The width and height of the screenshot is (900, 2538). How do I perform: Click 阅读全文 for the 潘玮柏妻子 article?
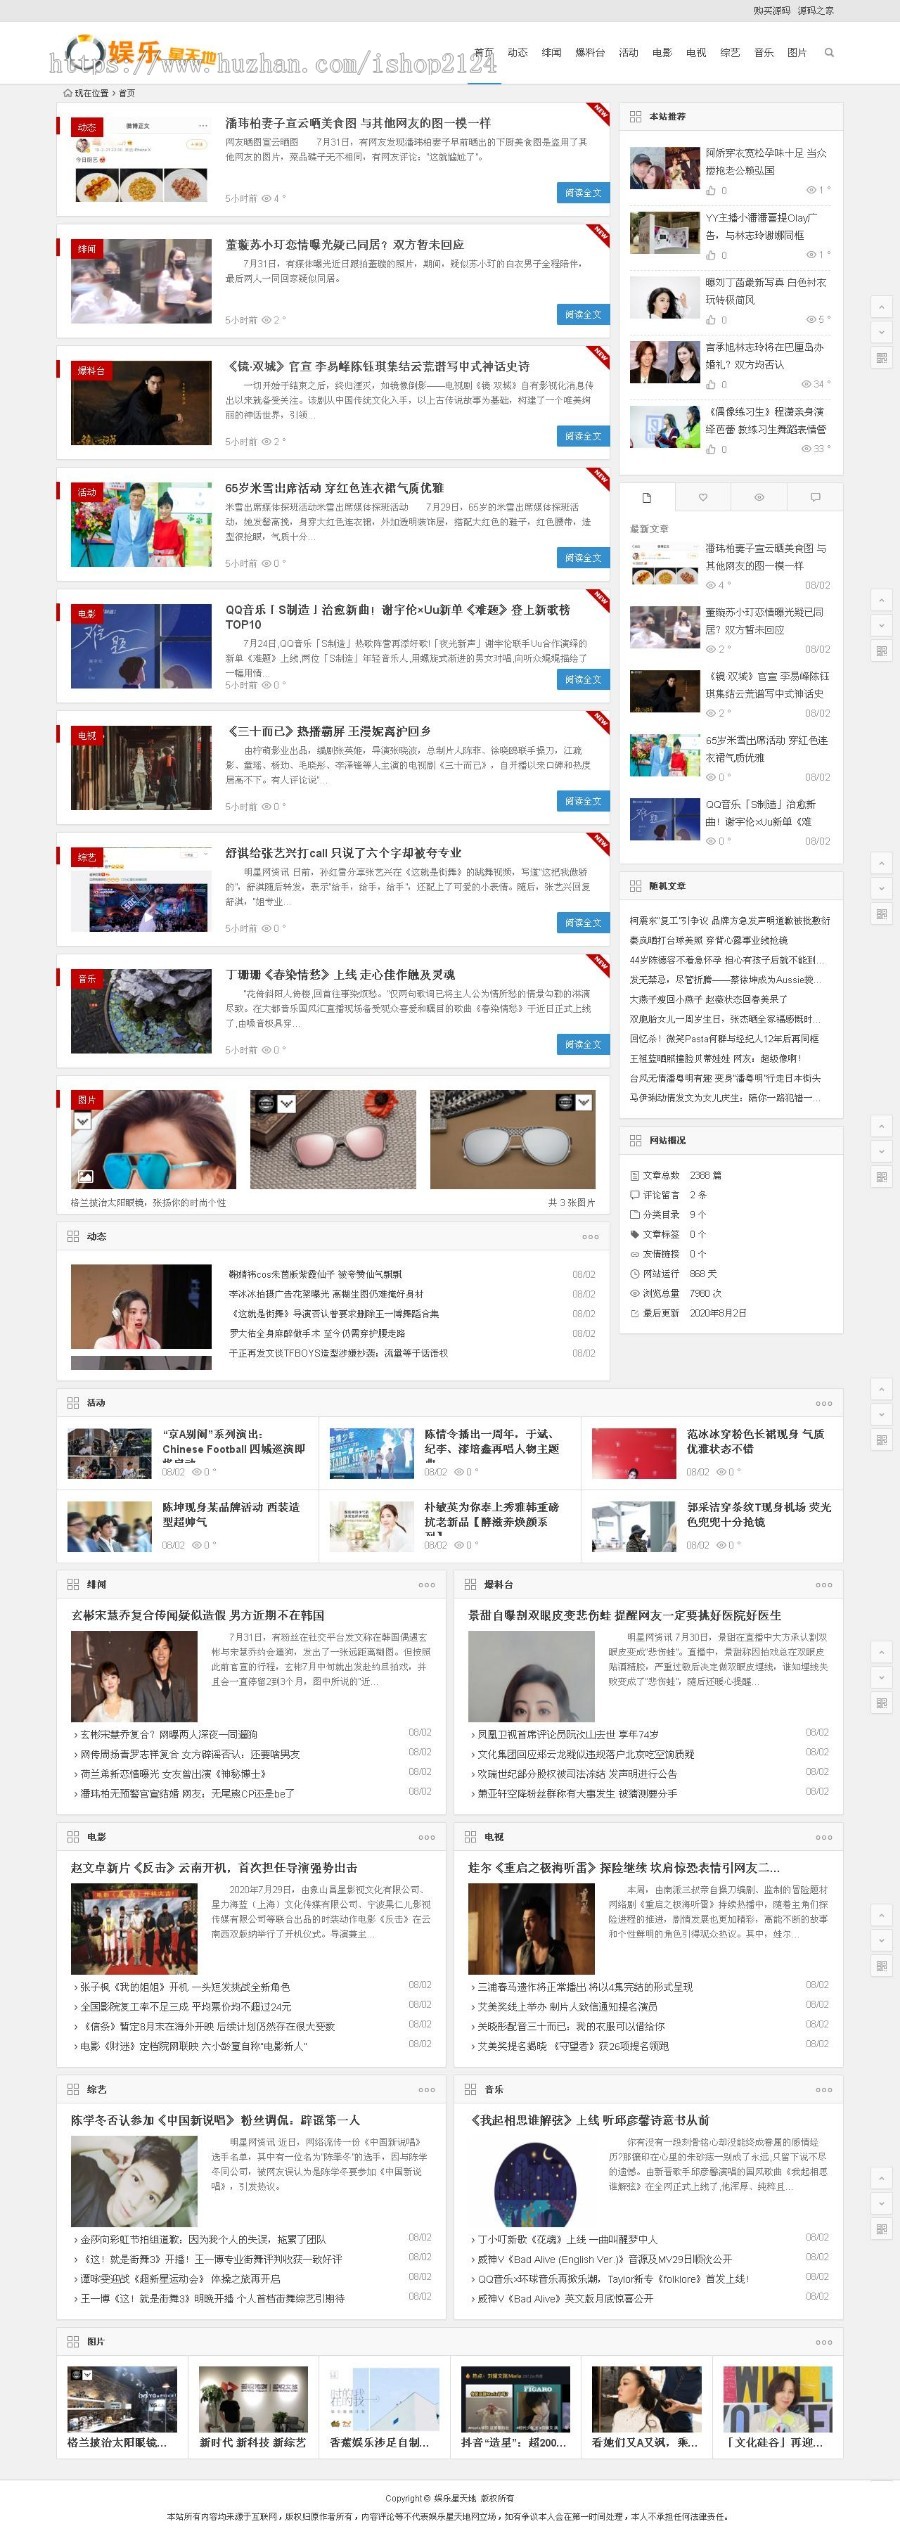[x=583, y=193]
